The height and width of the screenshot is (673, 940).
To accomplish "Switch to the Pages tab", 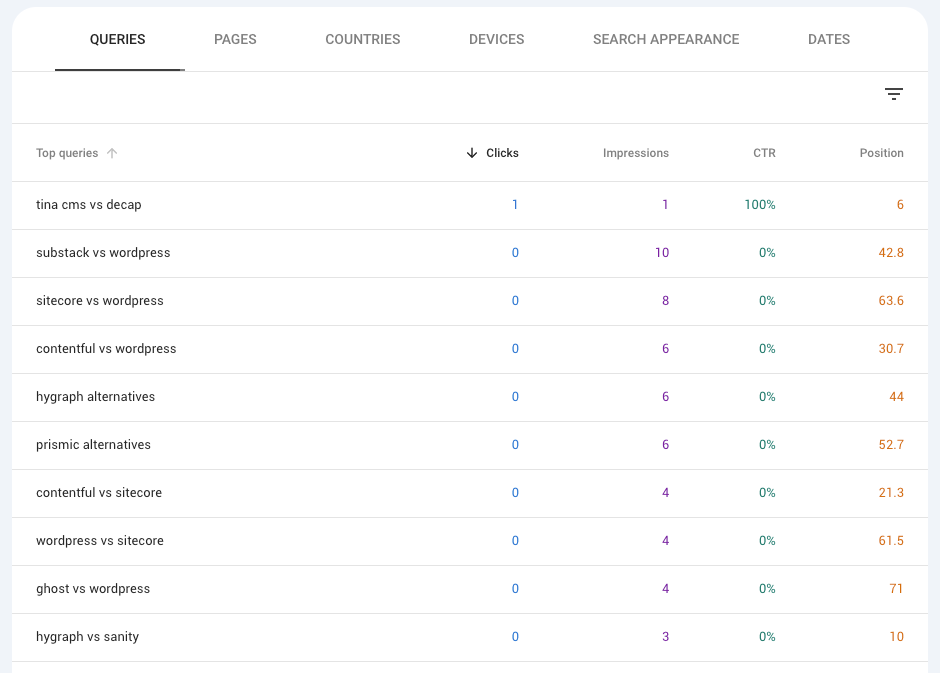I will tap(235, 40).
